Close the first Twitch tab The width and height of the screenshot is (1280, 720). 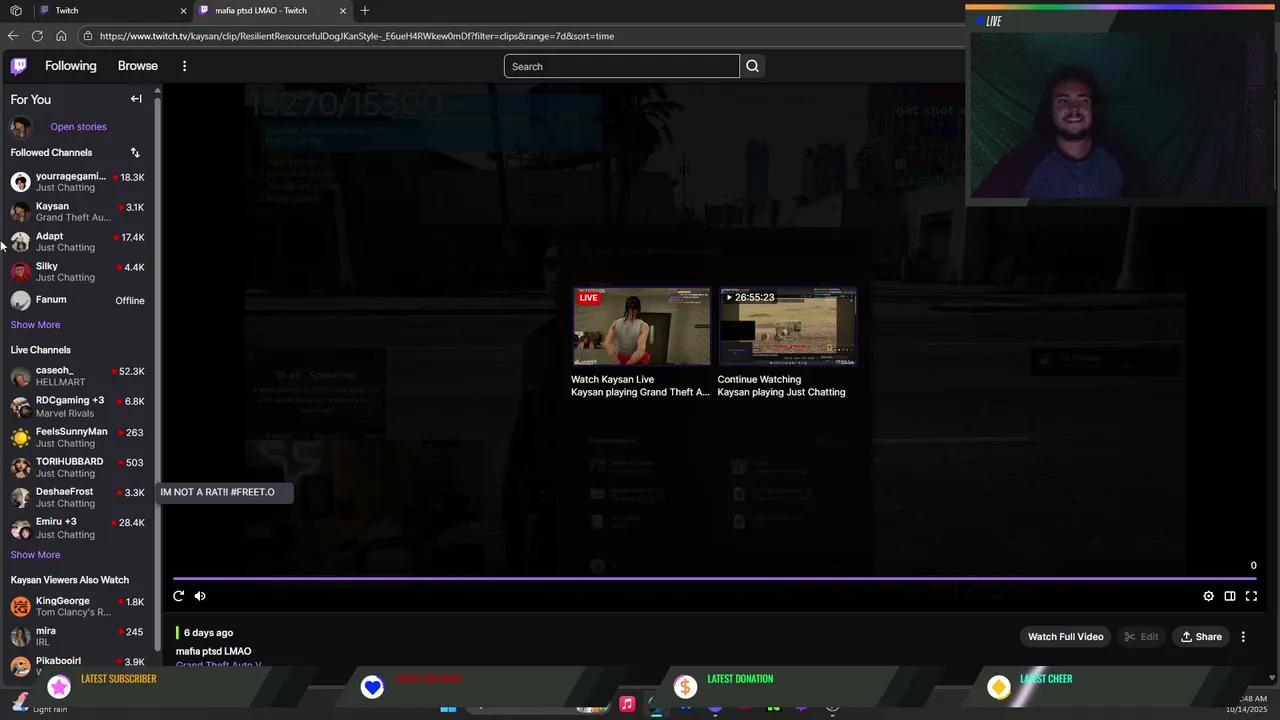183,11
